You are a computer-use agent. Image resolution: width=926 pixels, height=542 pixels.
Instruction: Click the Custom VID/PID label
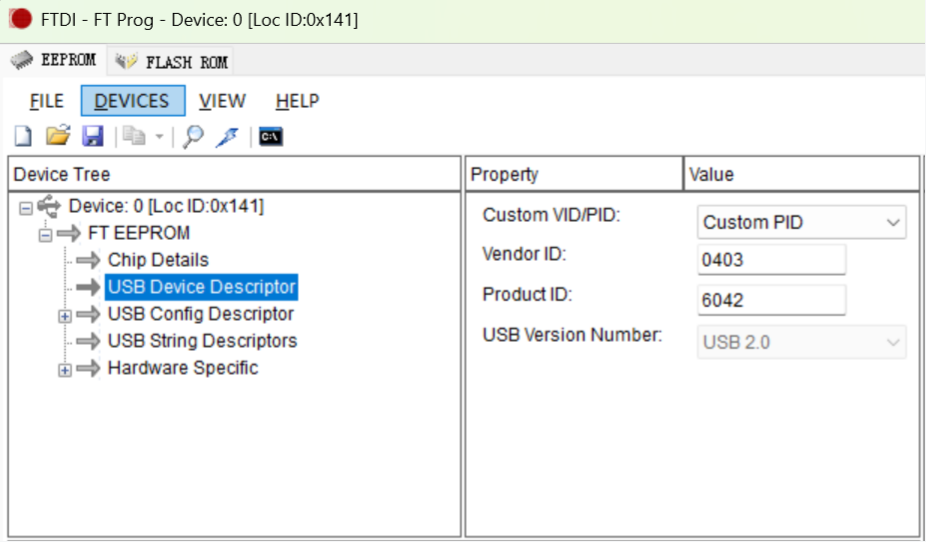pos(552,215)
